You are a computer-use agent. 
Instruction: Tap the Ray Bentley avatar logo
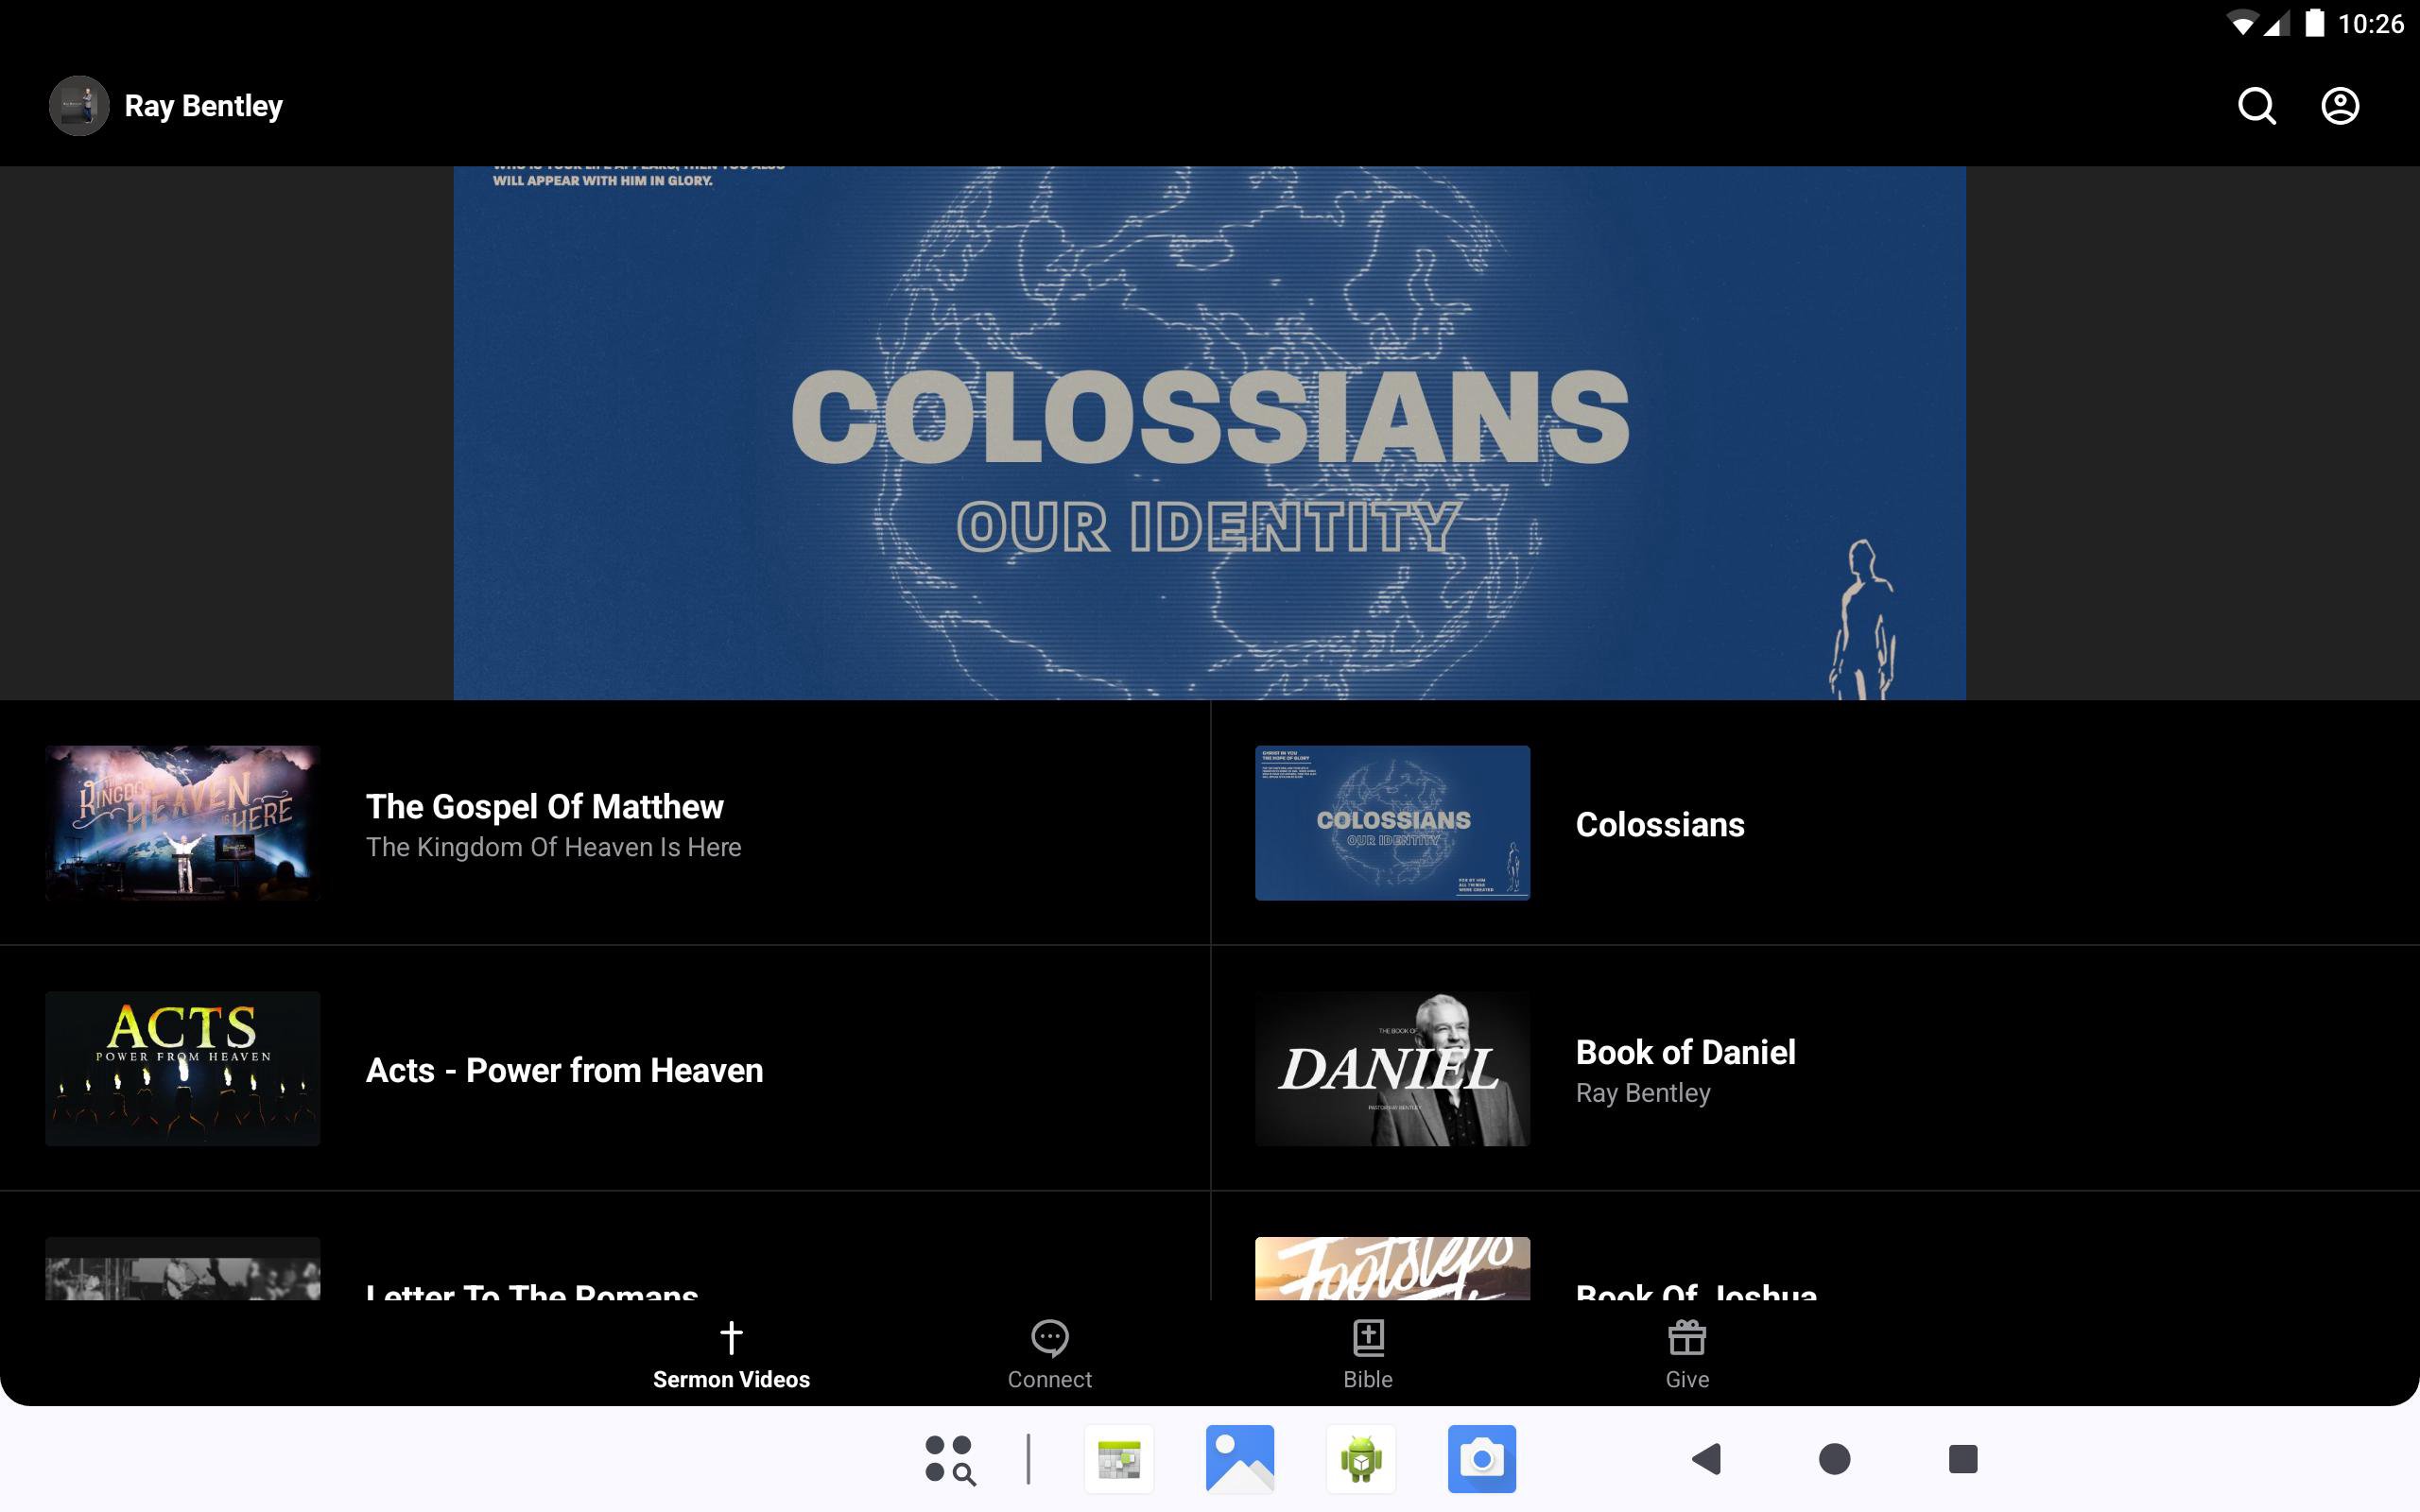pos(79,106)
